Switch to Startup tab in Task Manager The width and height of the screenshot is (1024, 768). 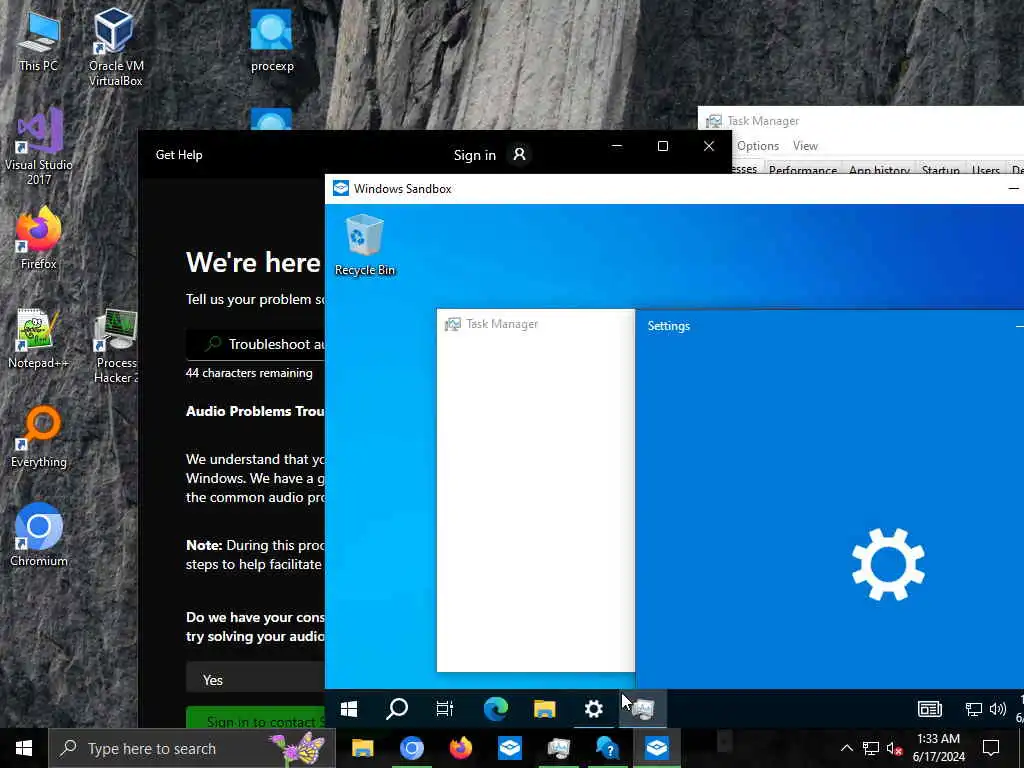tap(940, 169)
